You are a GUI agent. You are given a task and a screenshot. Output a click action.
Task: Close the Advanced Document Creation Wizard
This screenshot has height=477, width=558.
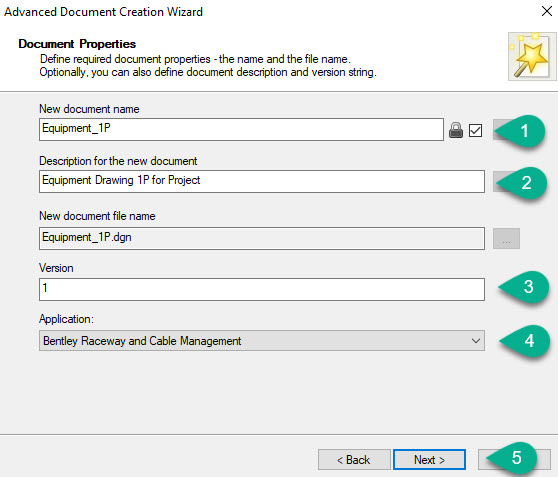coord(547,11)
